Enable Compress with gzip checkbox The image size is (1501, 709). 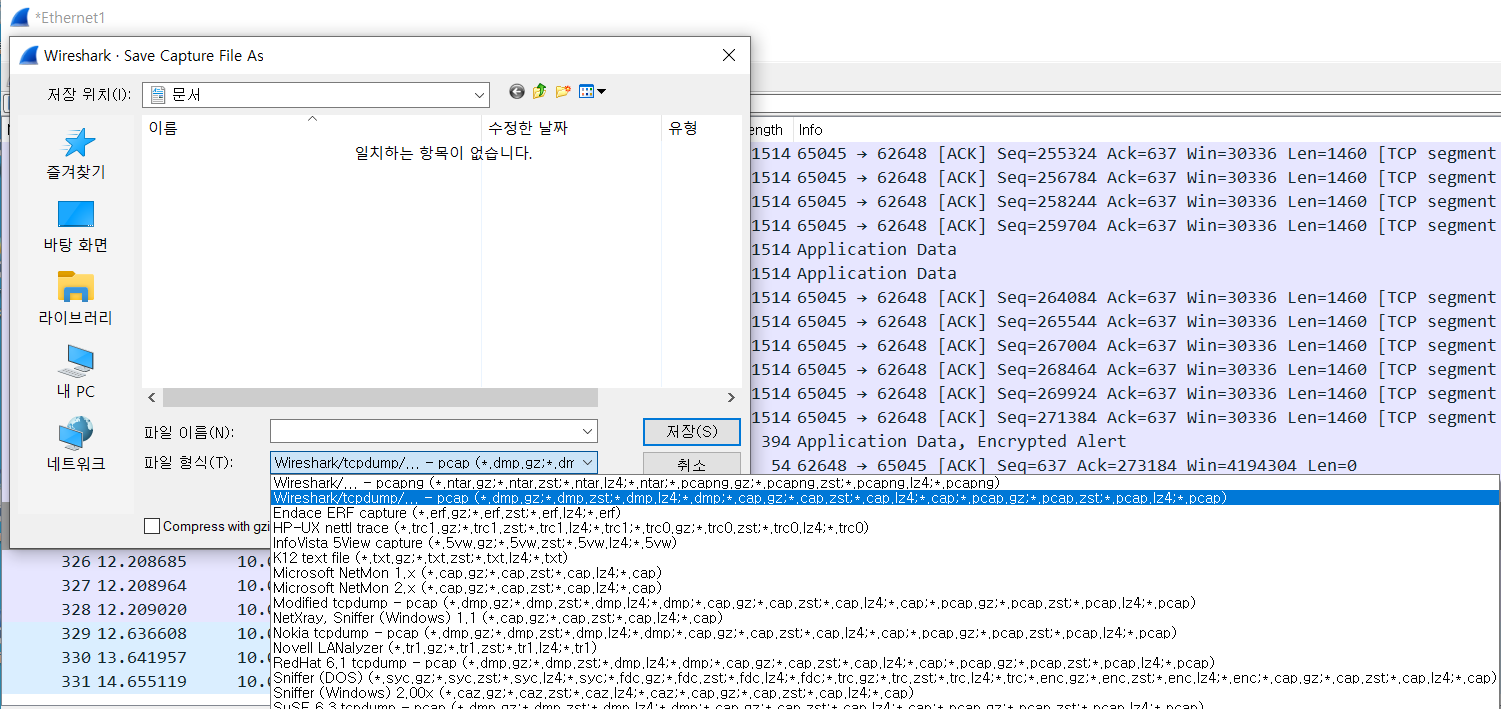152,526
